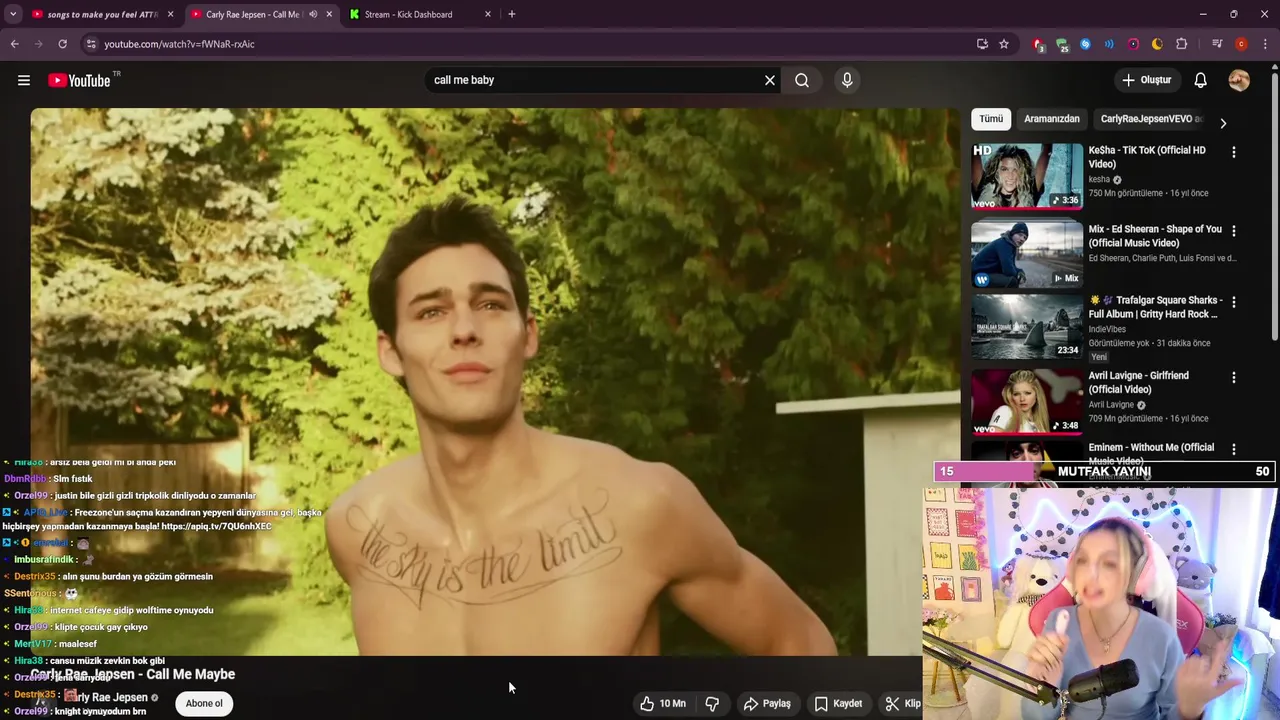This screenshot has width=1280, height=720.
Task: Start voice search with the microphone icon
Action: click(847, 80)
